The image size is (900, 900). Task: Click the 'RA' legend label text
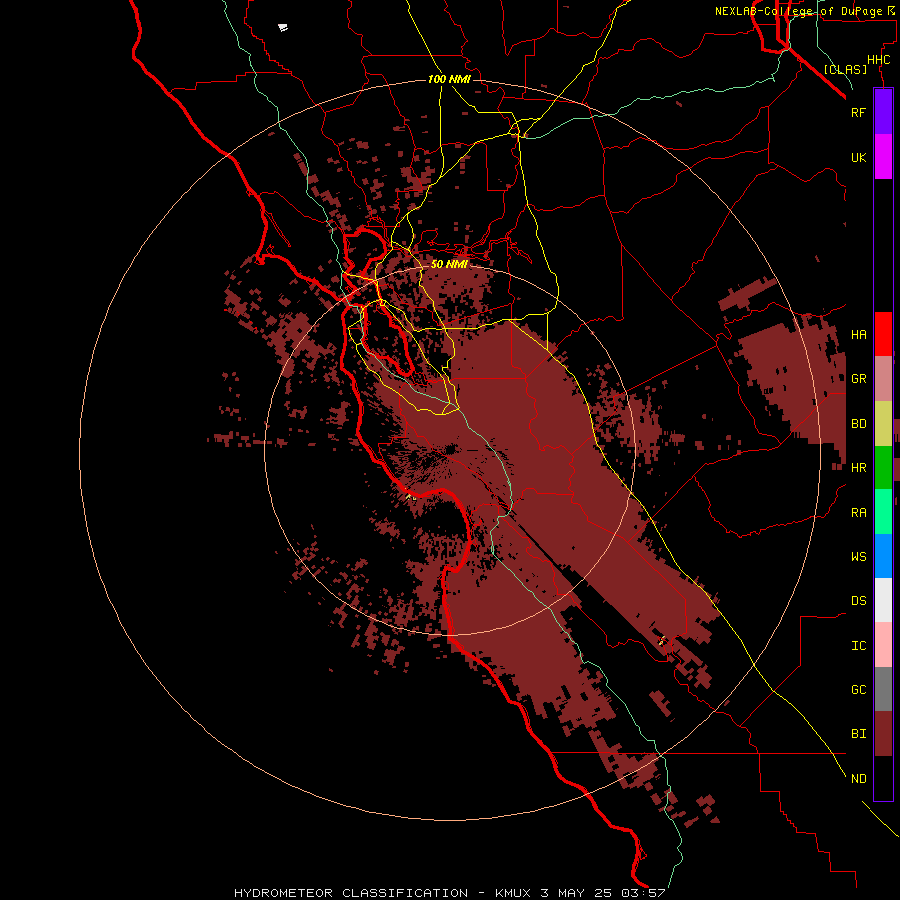858,513
